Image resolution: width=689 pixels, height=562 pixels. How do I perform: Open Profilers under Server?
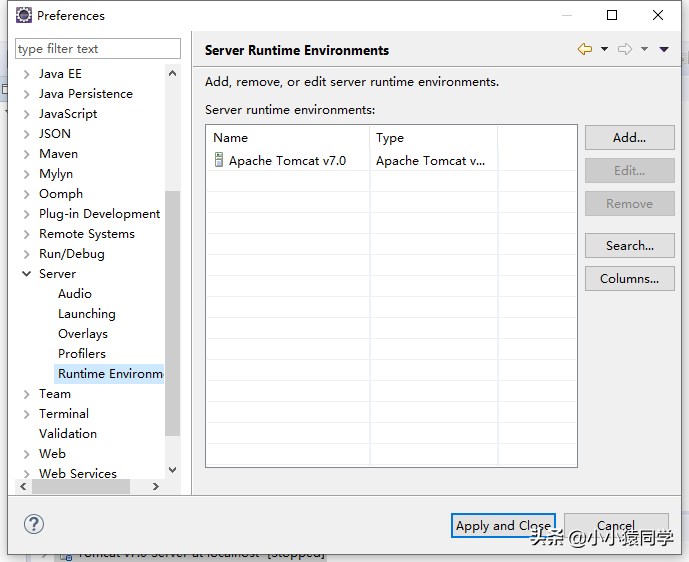[x=82, y=354]
